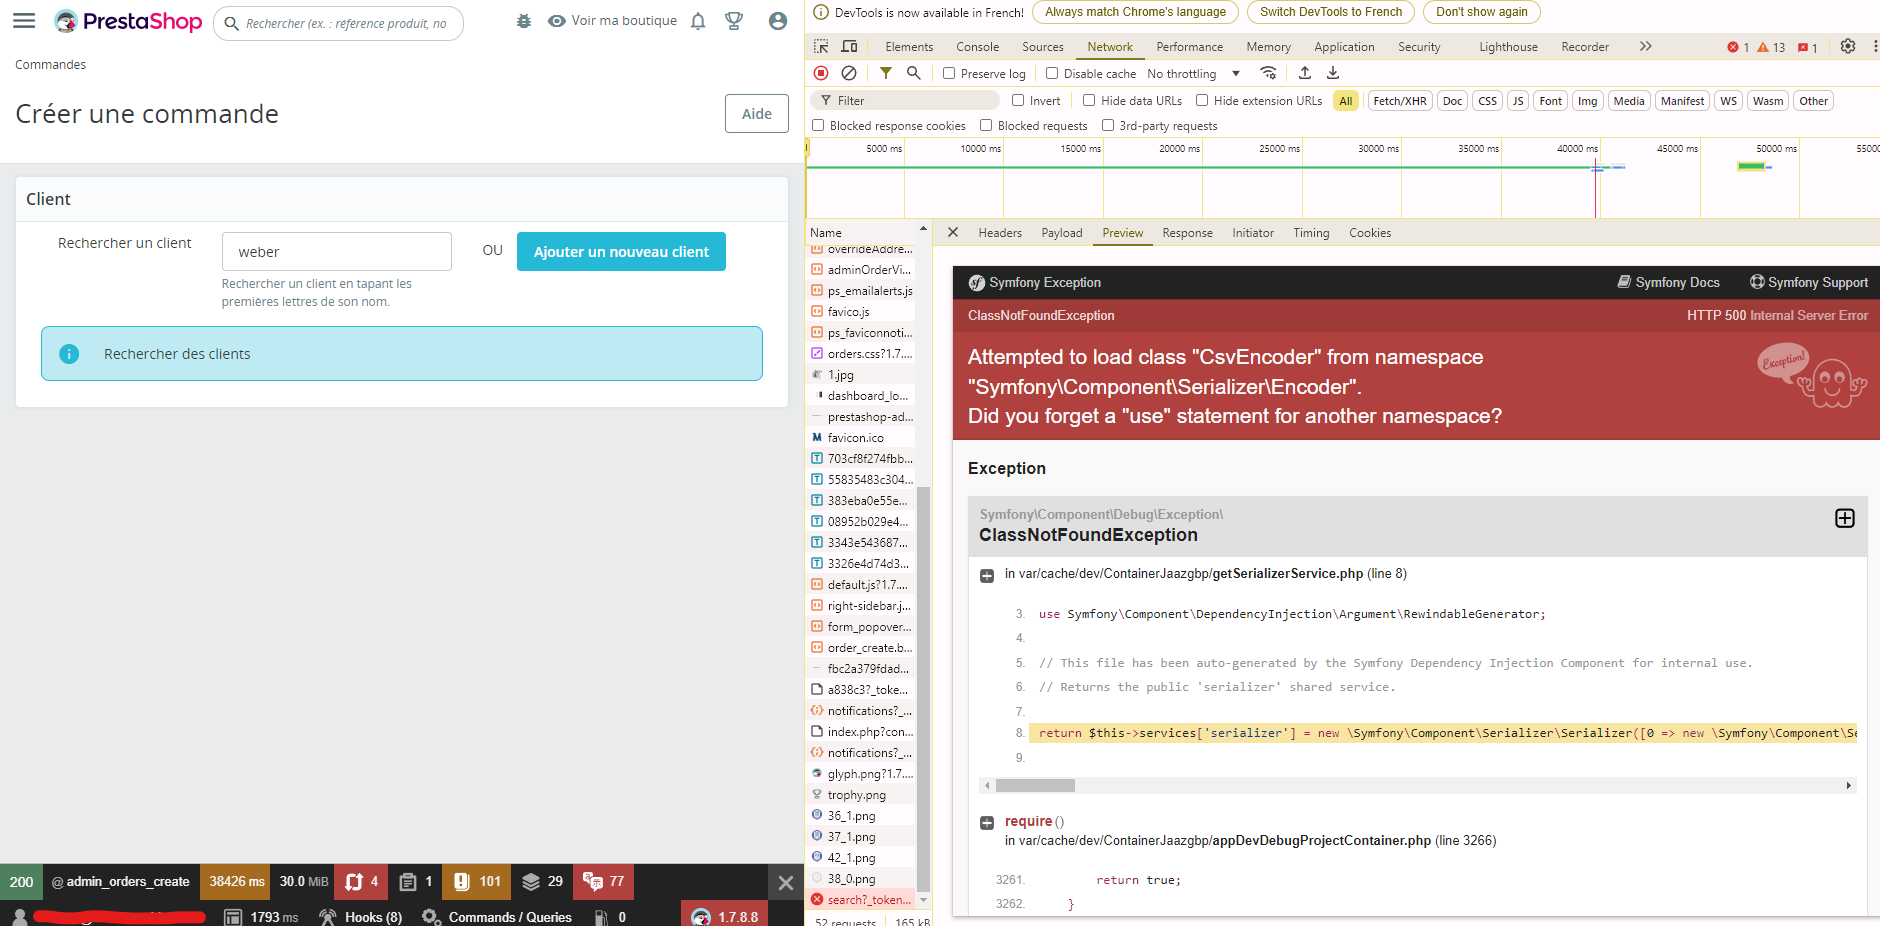Open the network search magnifier
This screenshot has height=926, width=1880.
point(913,73)
